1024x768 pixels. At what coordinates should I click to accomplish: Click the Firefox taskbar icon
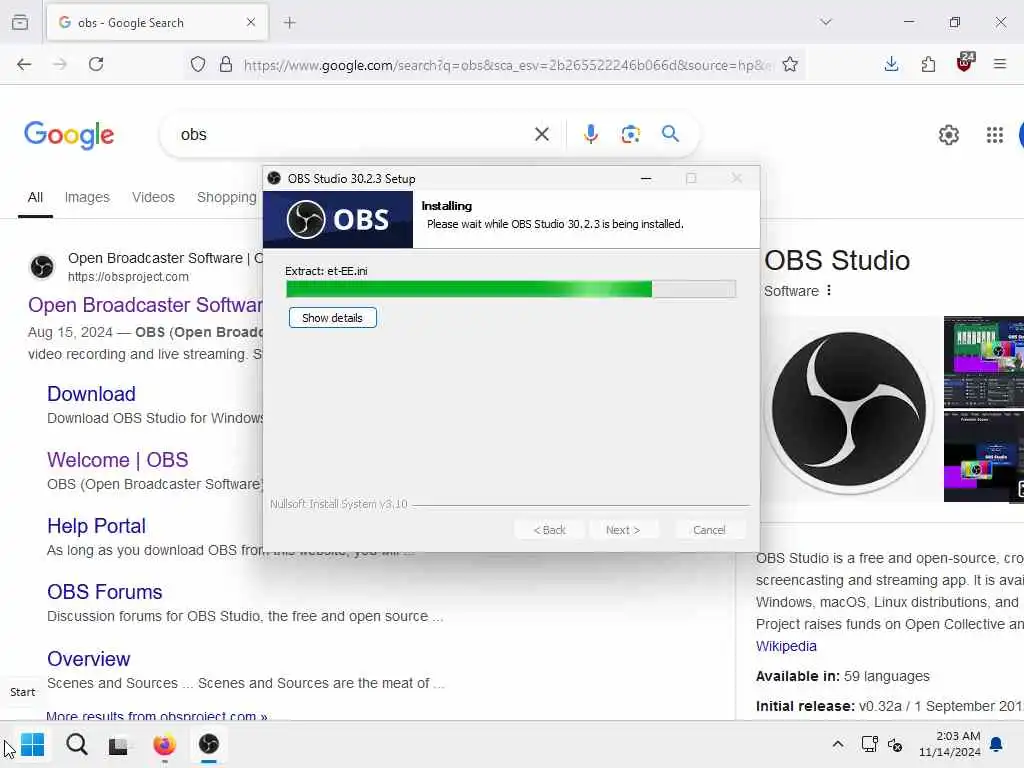(x=164, y=744)
